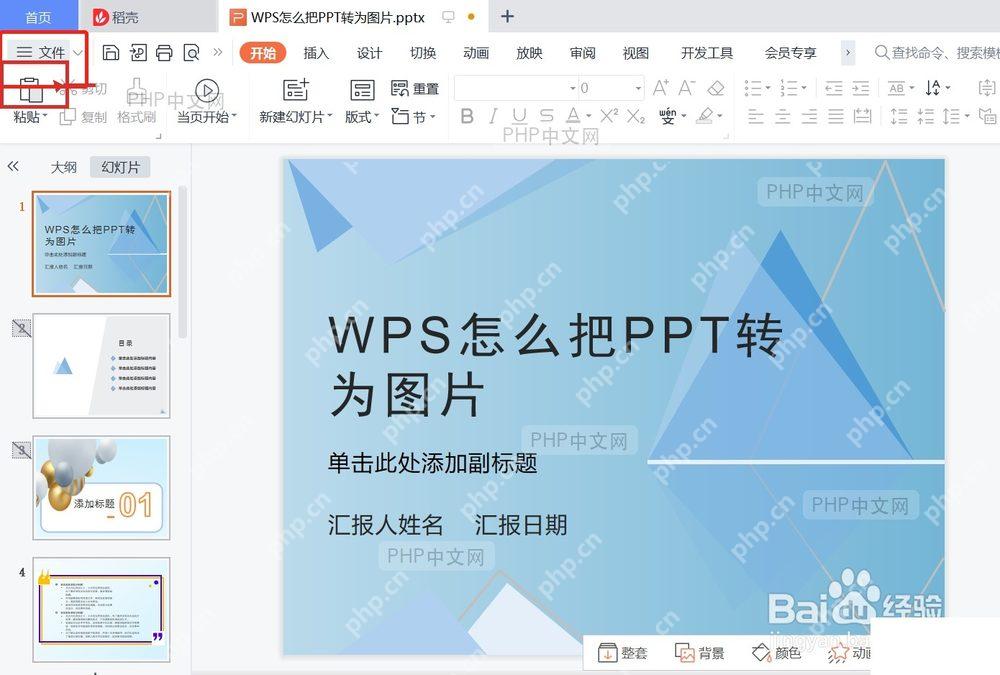Click the Reset (重置) button

[x=415, y=89]
